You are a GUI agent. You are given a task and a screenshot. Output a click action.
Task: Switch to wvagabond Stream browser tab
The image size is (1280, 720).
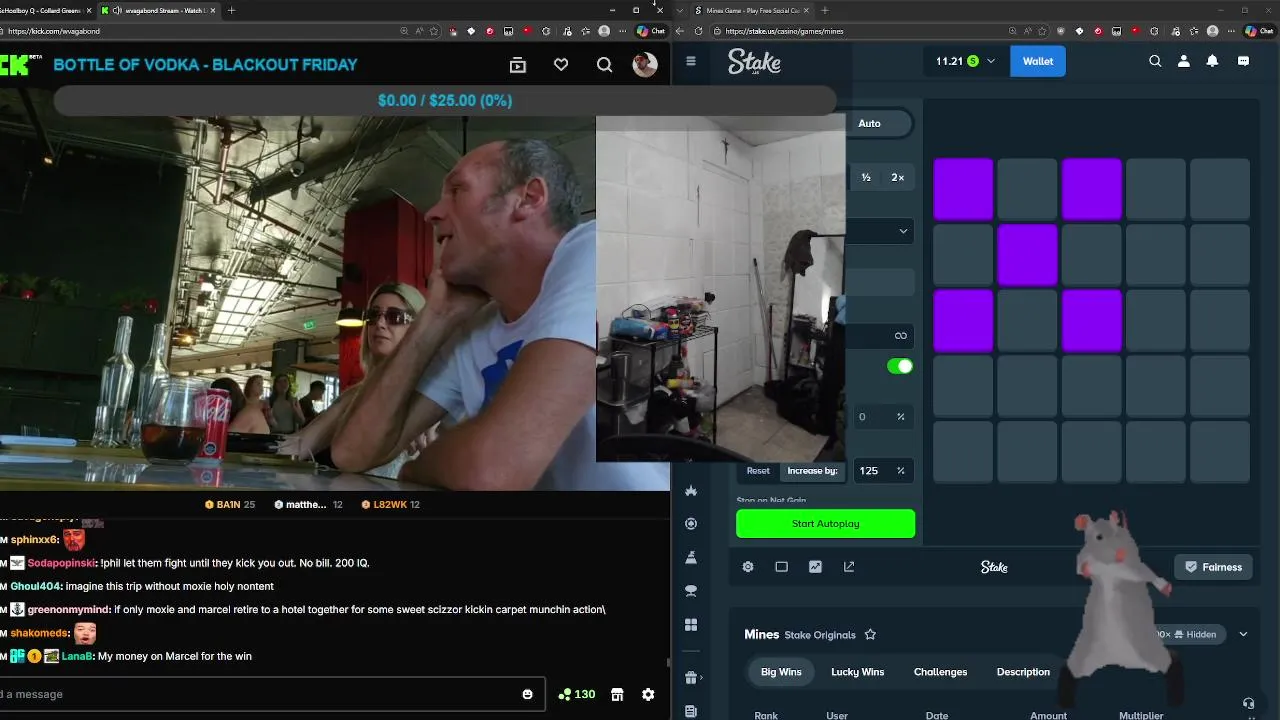(x=160, y=10)
